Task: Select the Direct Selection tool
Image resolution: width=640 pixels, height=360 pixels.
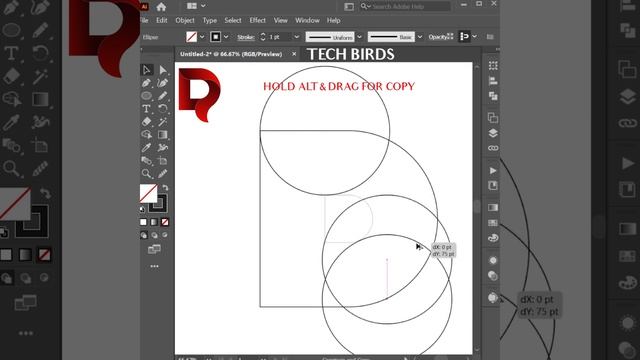Action: [x=162, y=70]
